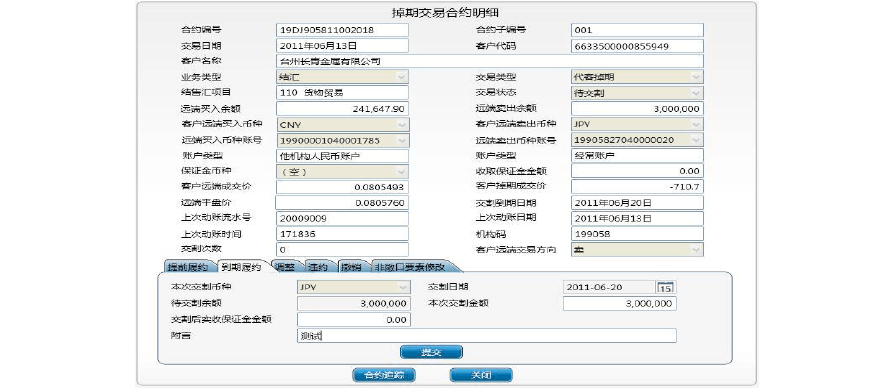The image size is (893, 388).
Task: Focus the 交割日期 date field 2011-06-20
Action: (x=609, y=288)
